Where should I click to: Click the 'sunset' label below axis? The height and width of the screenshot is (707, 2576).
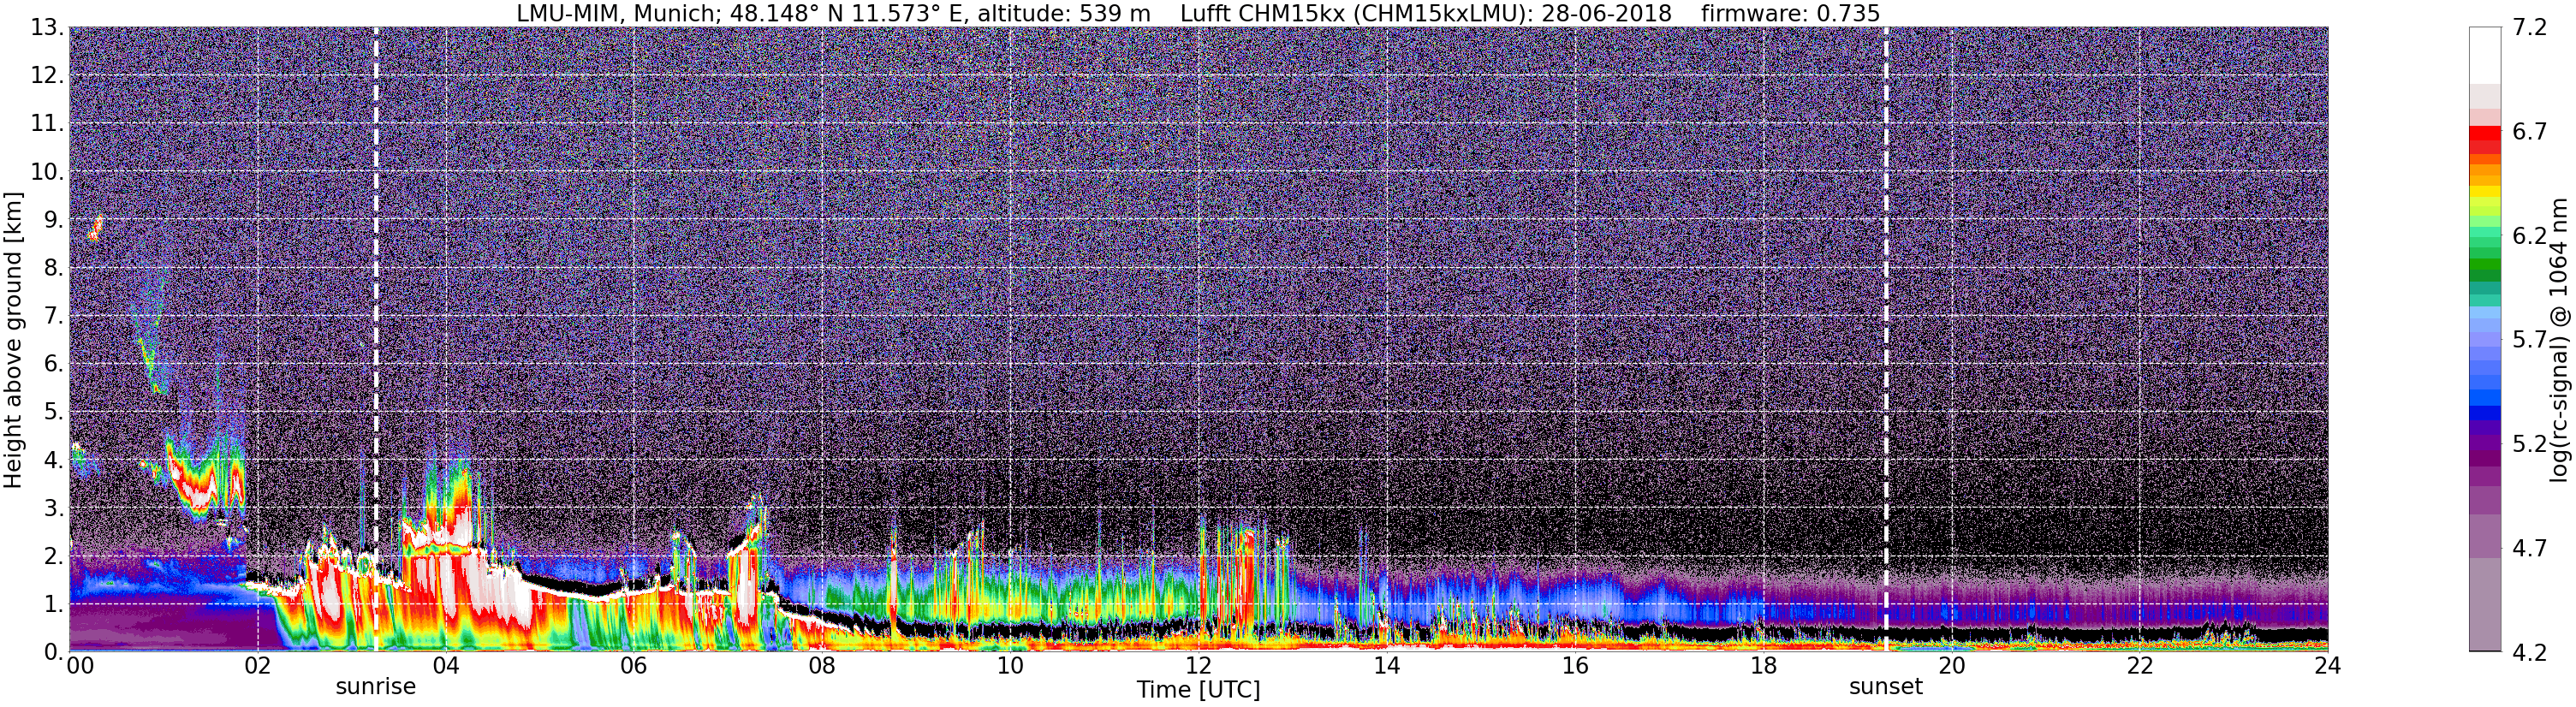1886,687
